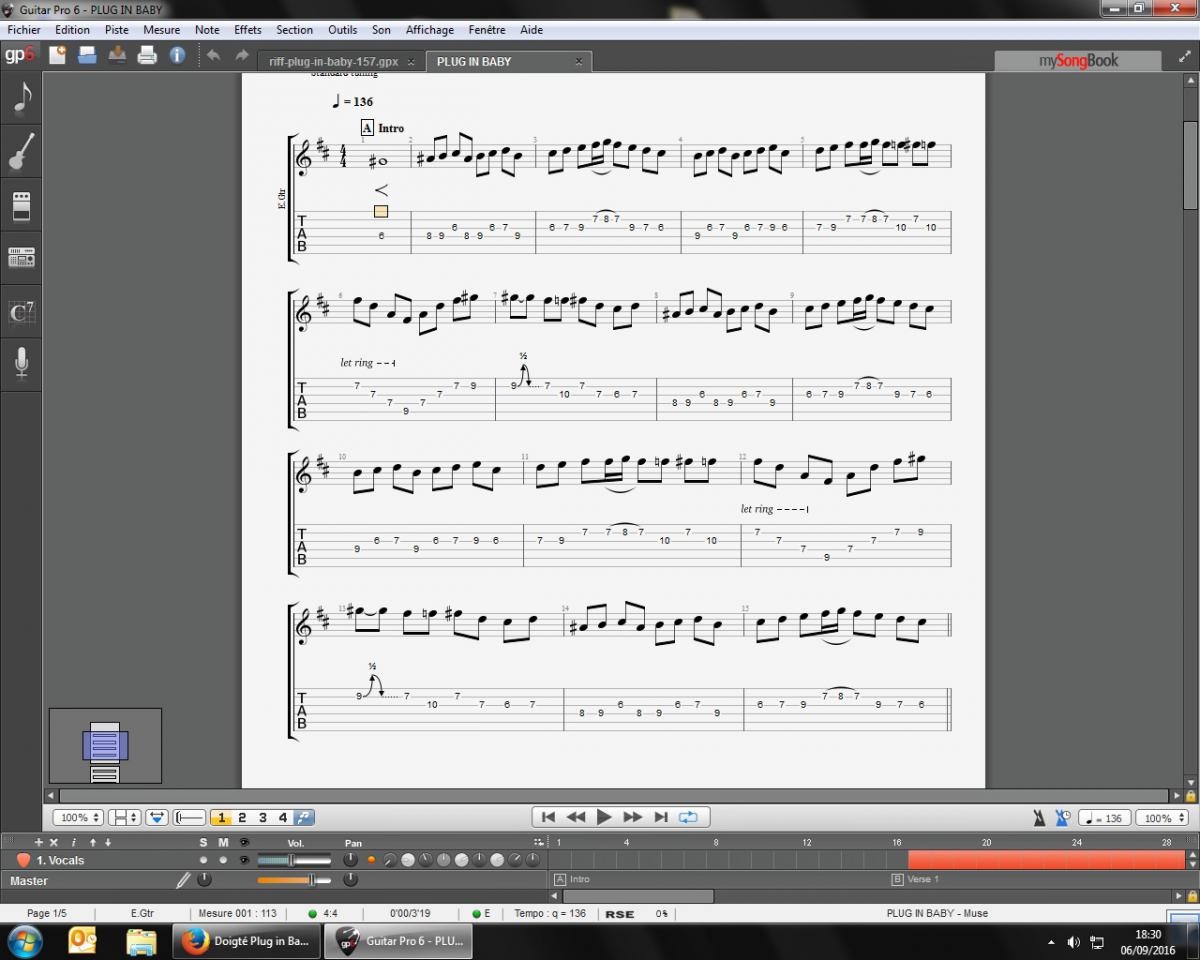
Task: Redo the action with the right arrow
Action: click(241, 55)
